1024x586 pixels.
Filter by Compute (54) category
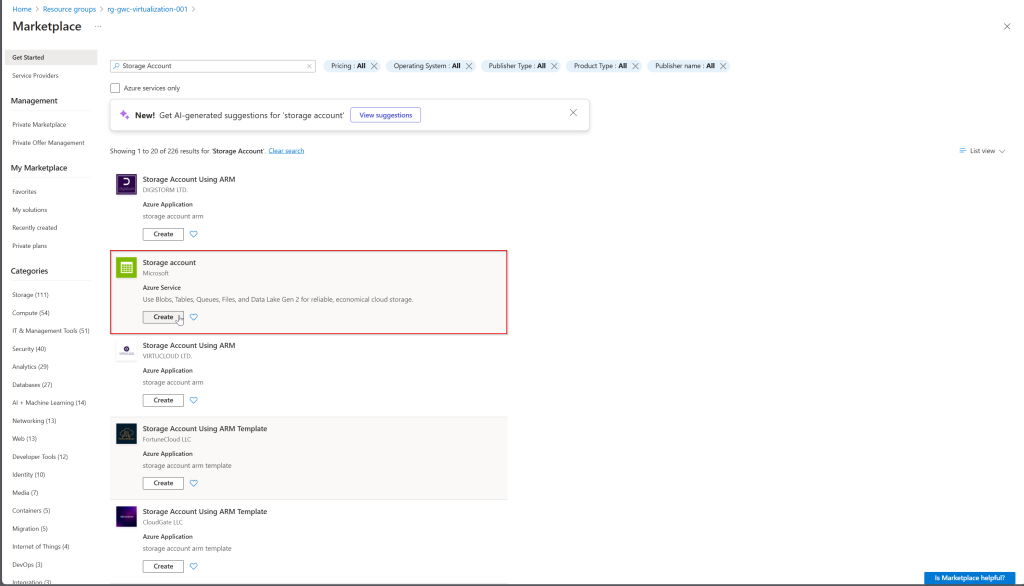coord(31,313)
